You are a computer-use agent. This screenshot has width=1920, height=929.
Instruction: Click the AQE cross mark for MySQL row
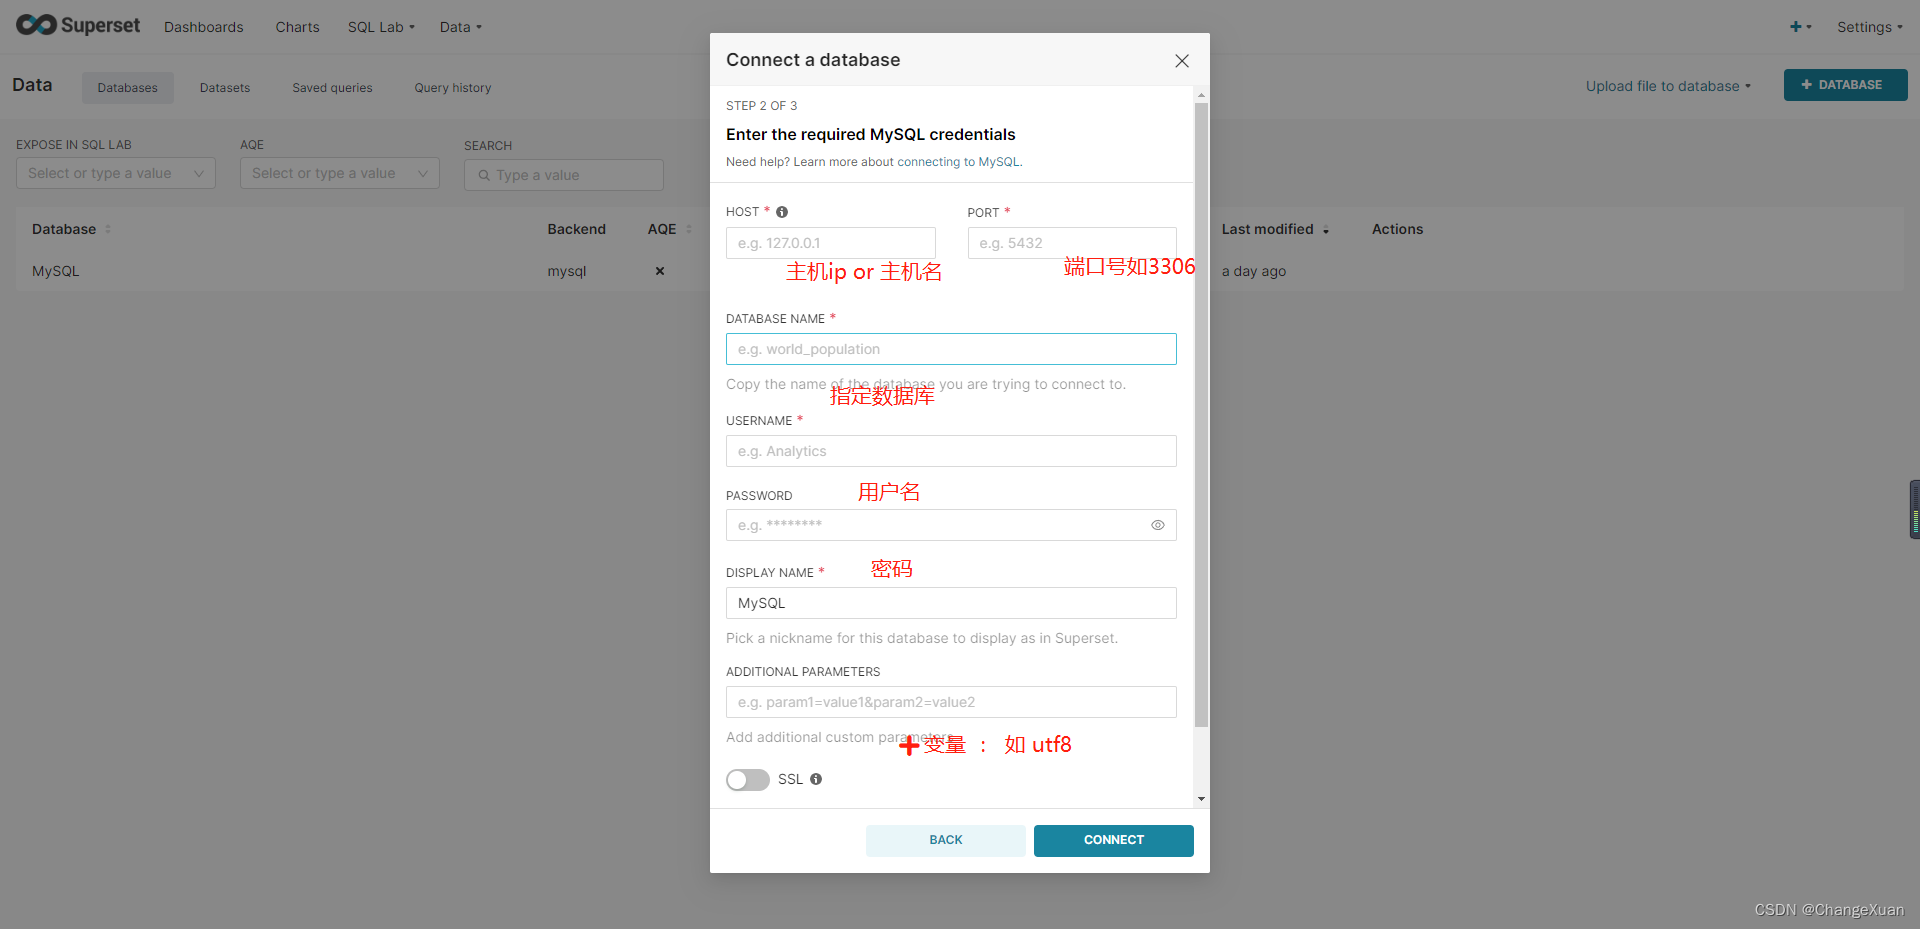point(660,271)
